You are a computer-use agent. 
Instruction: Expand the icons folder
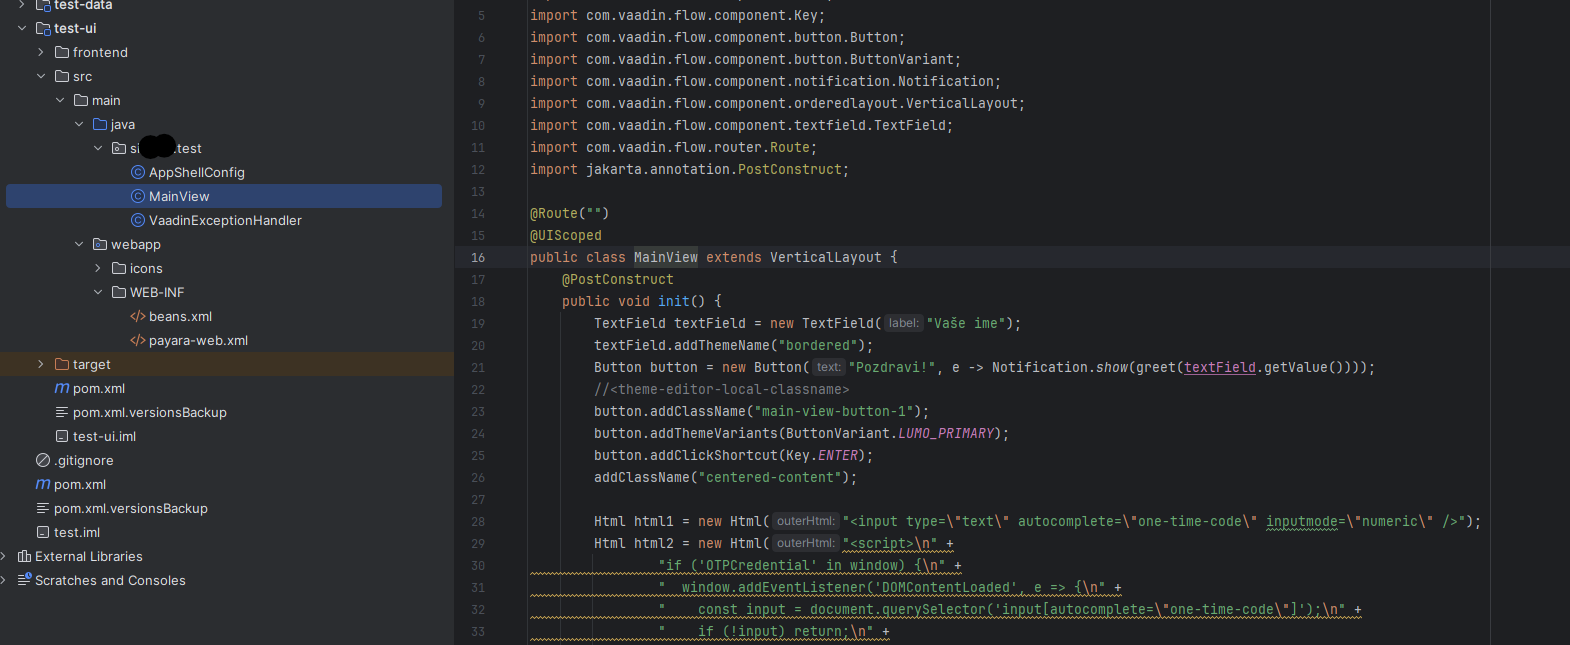98,269
